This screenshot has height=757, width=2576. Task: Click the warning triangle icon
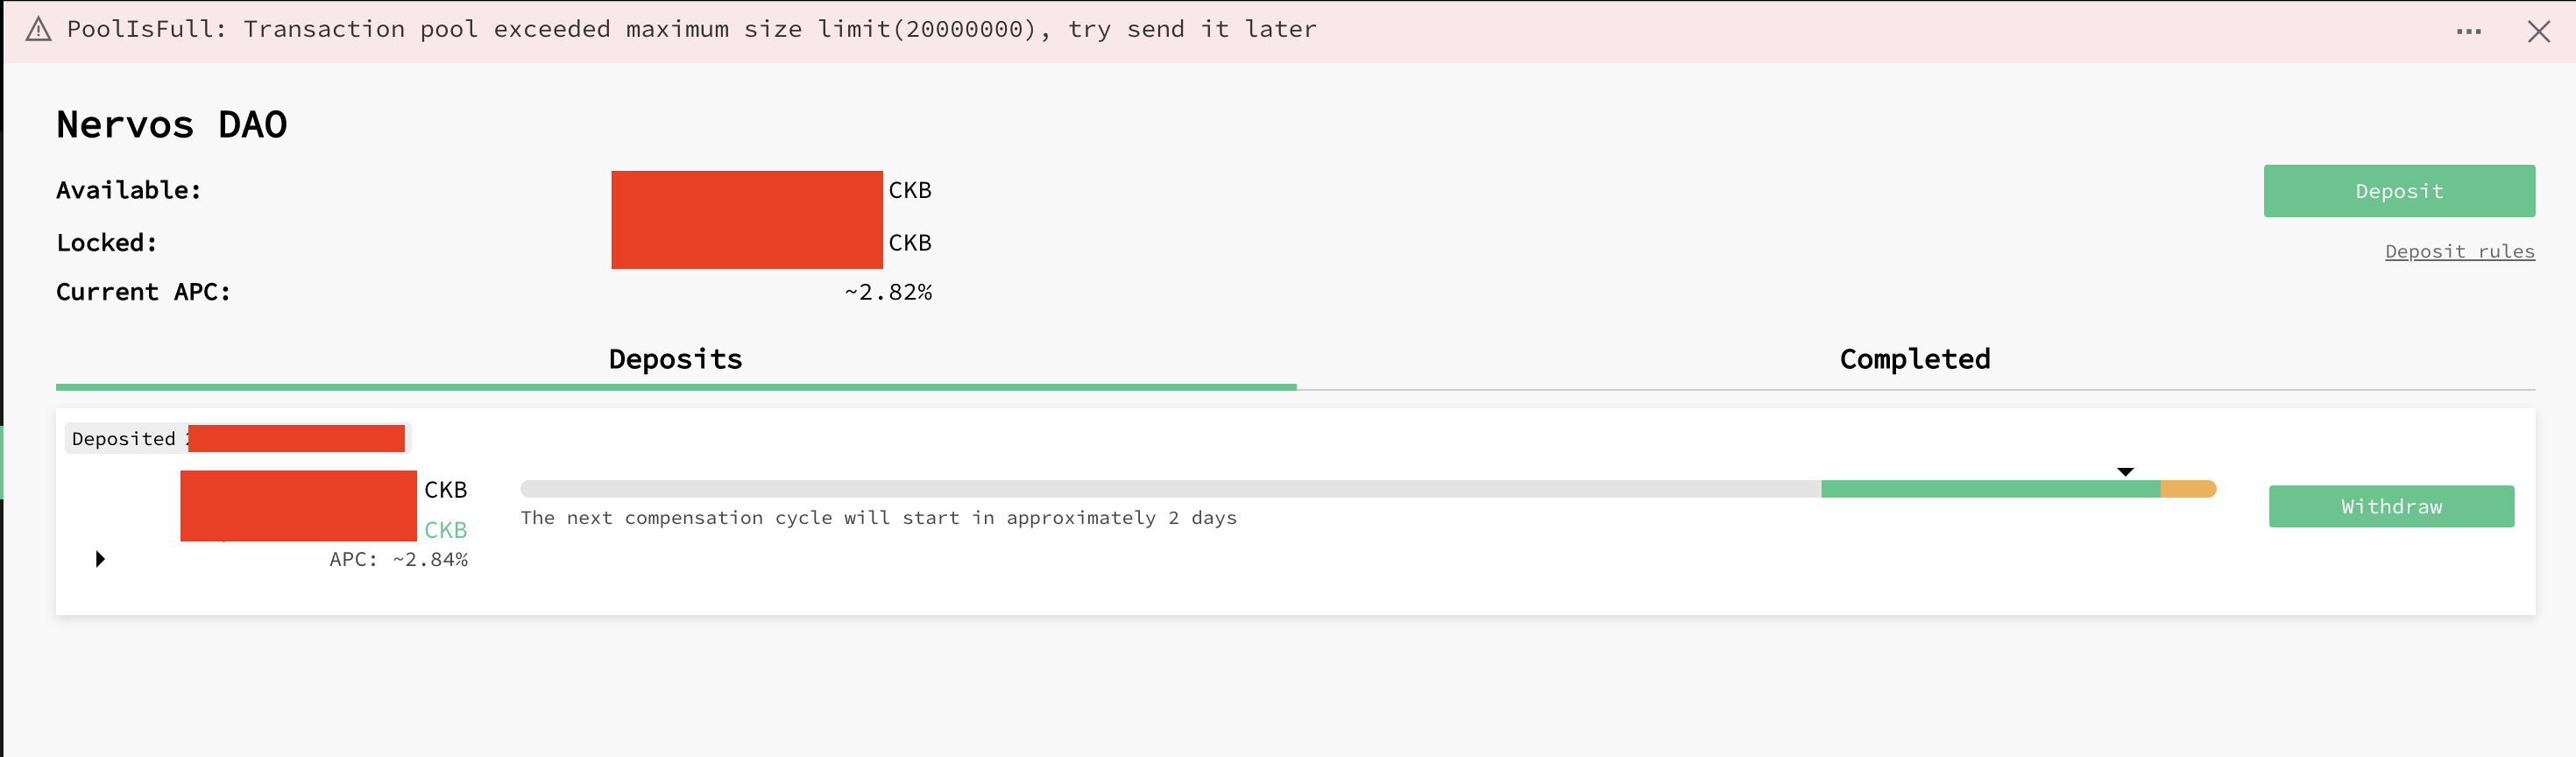(x=37, y=31)
